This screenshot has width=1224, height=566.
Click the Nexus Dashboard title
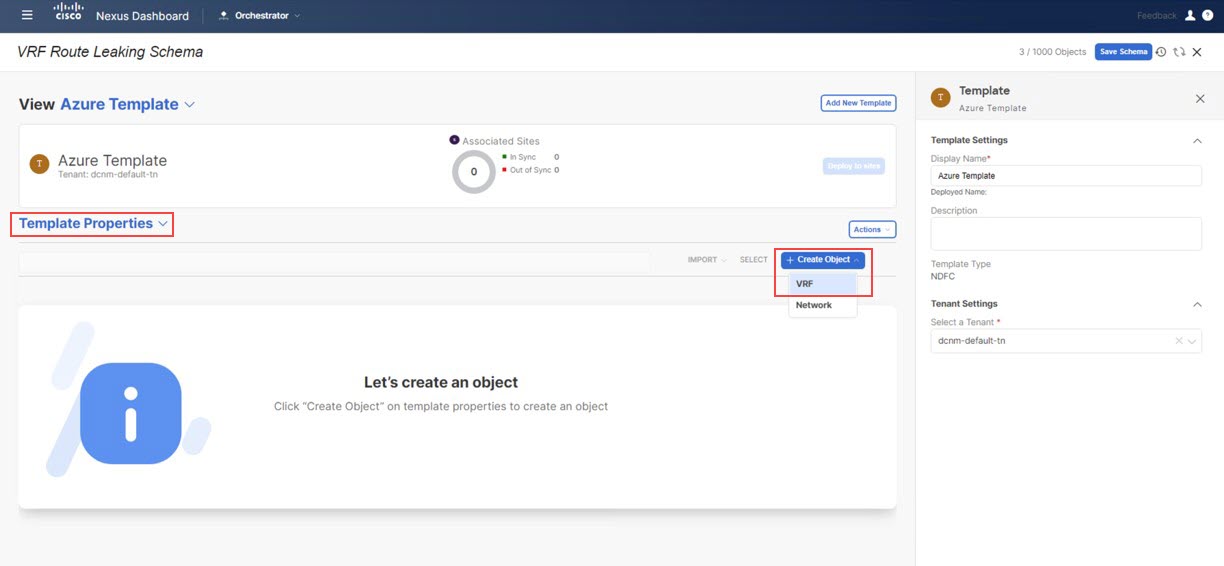pyautogui.click(x=142, y=16)
